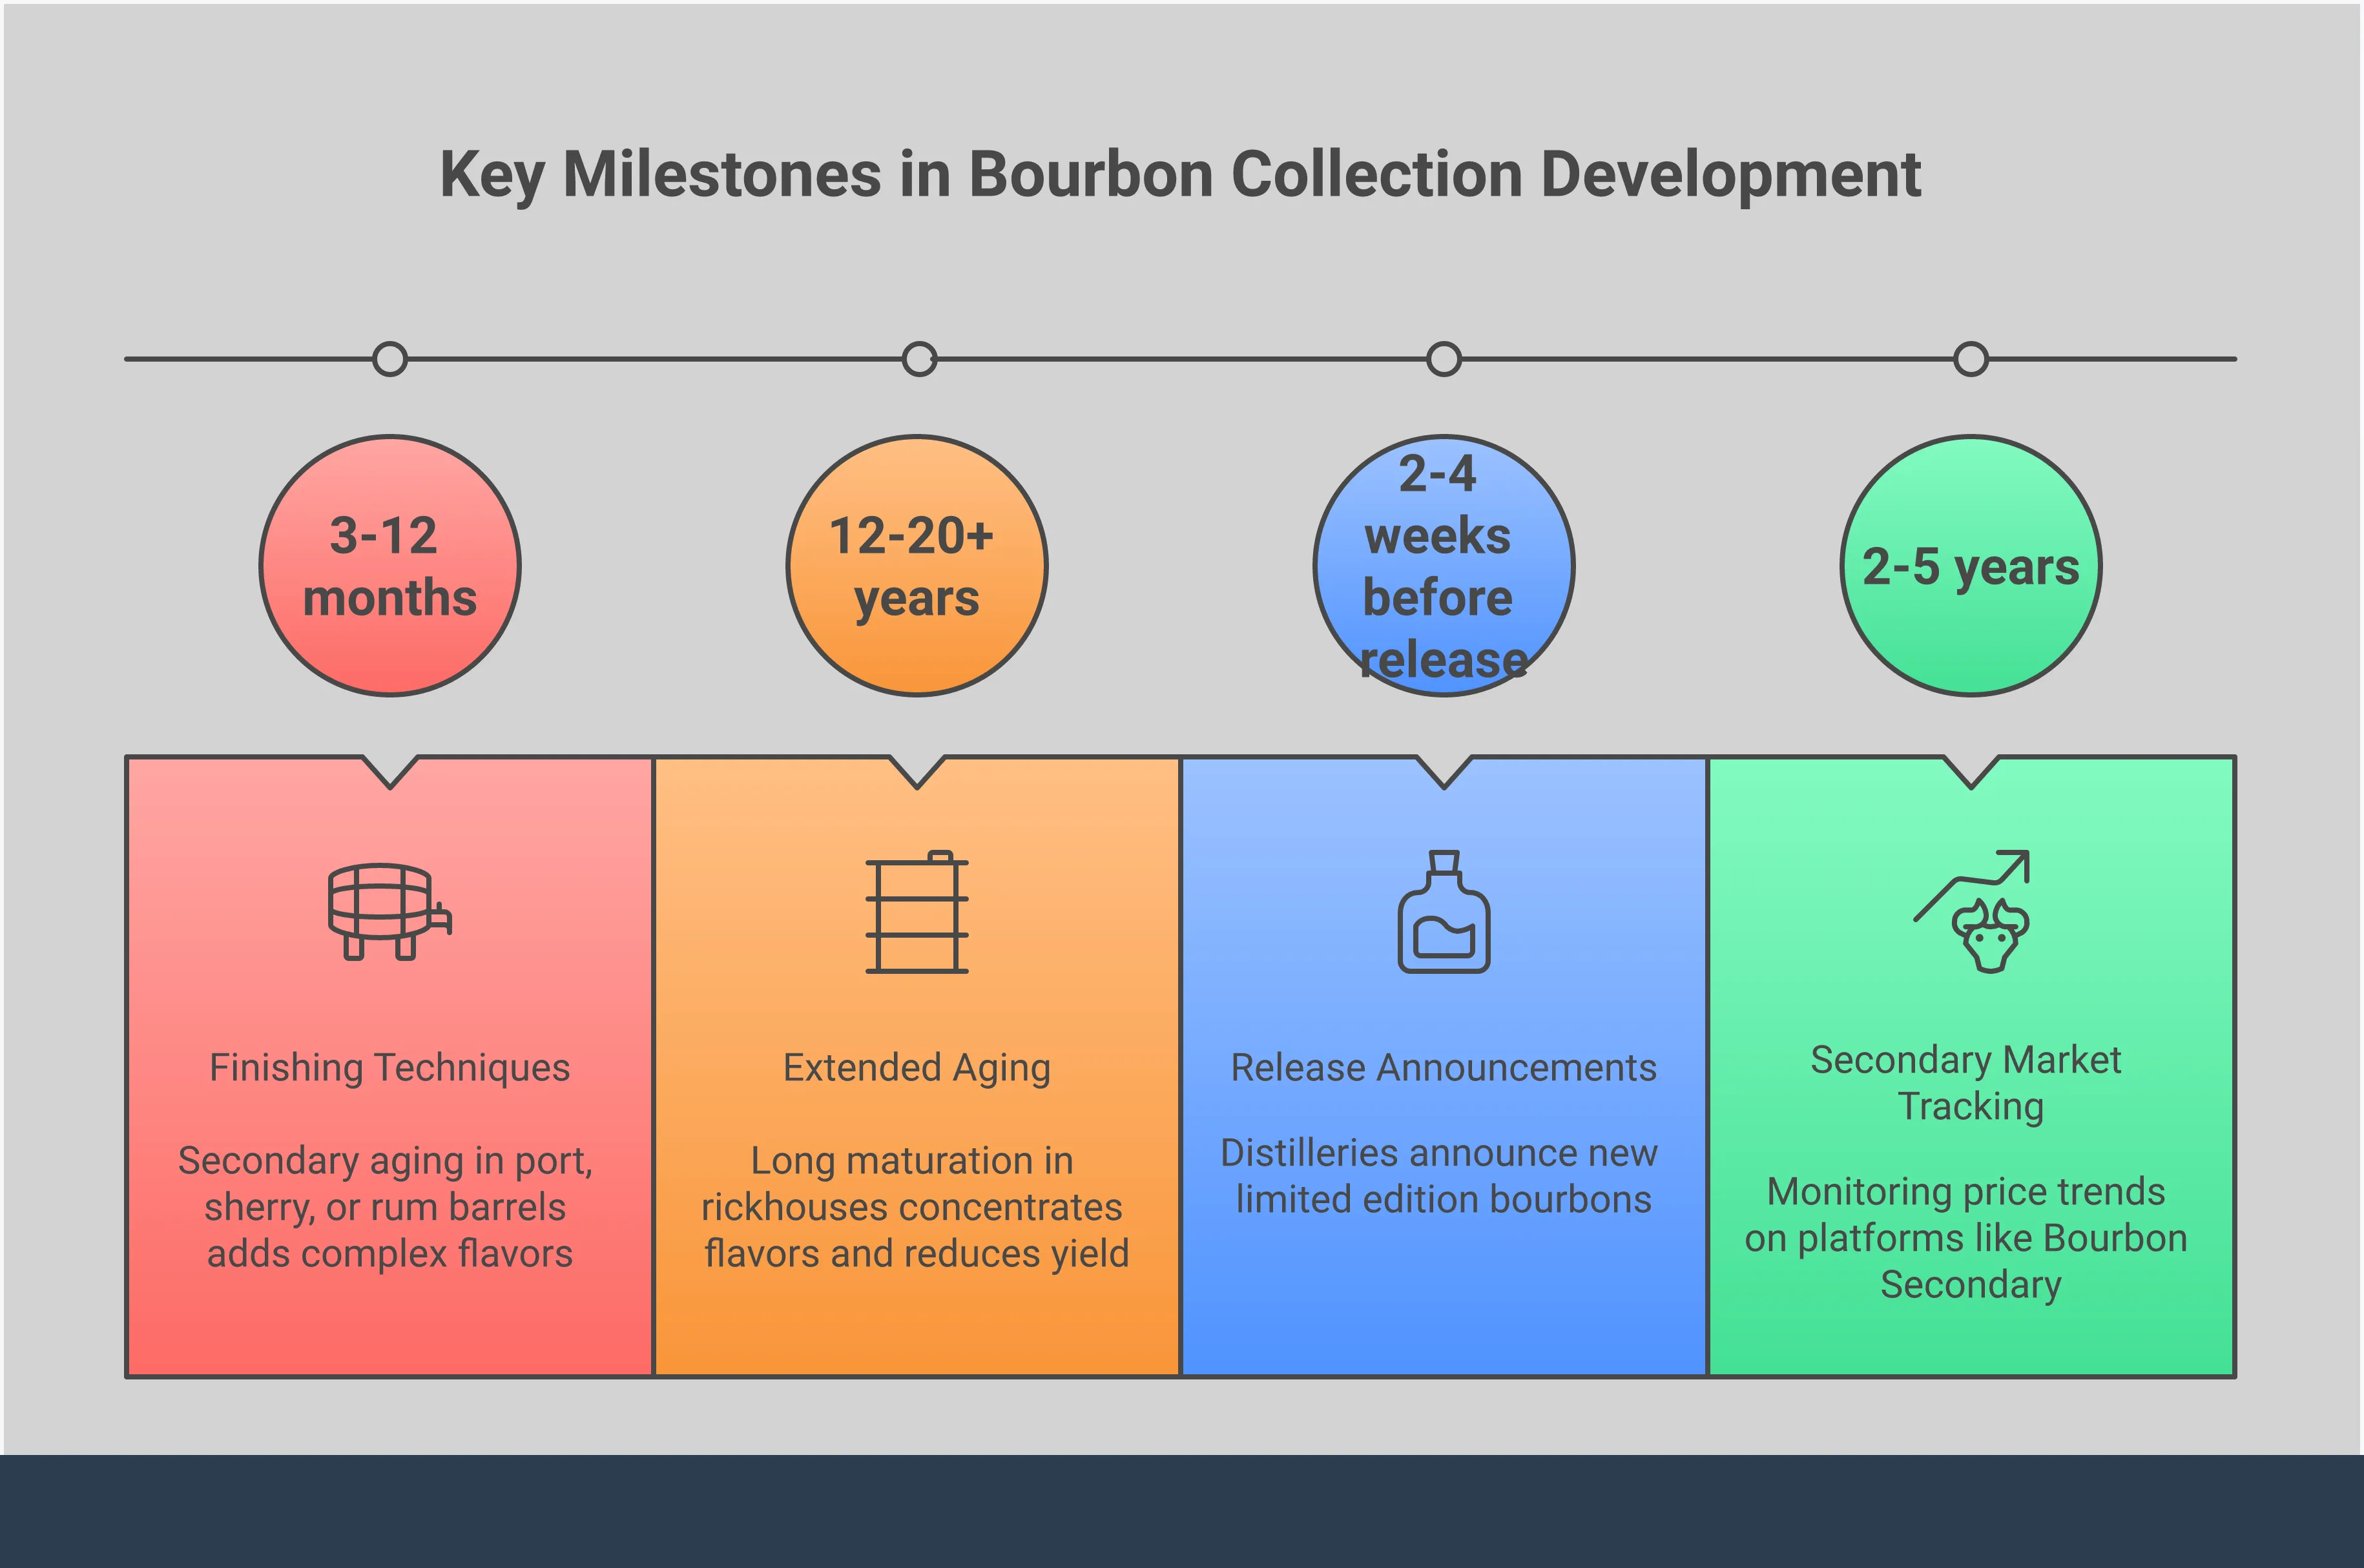Open the Key Milestones title heading

1182,178
